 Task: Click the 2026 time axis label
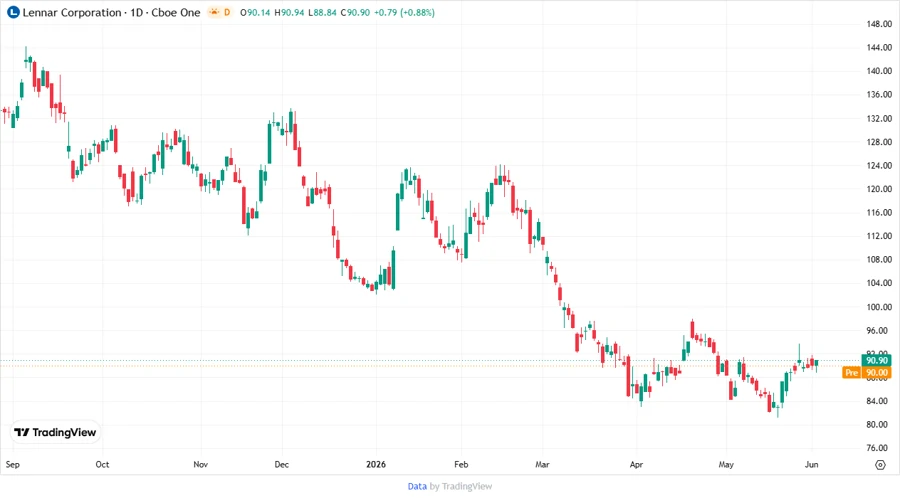click(x=376, y=464)
